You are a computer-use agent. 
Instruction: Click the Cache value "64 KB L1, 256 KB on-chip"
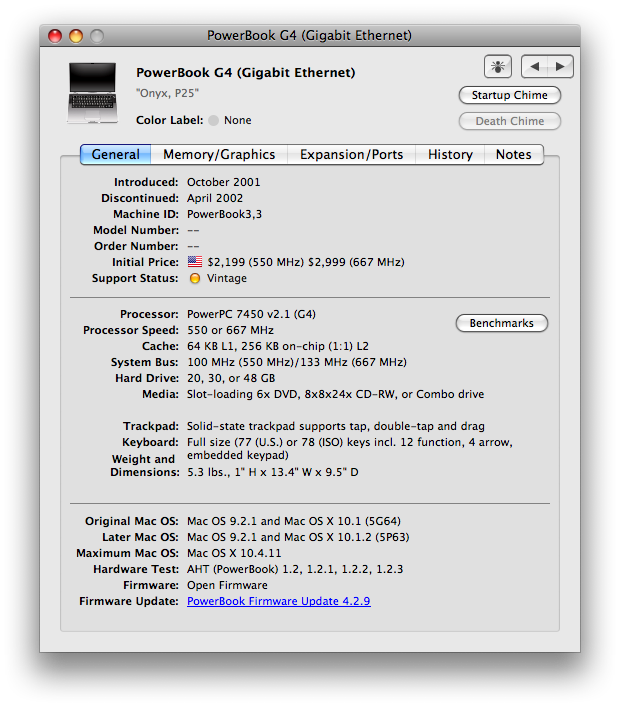click(256, 346)
